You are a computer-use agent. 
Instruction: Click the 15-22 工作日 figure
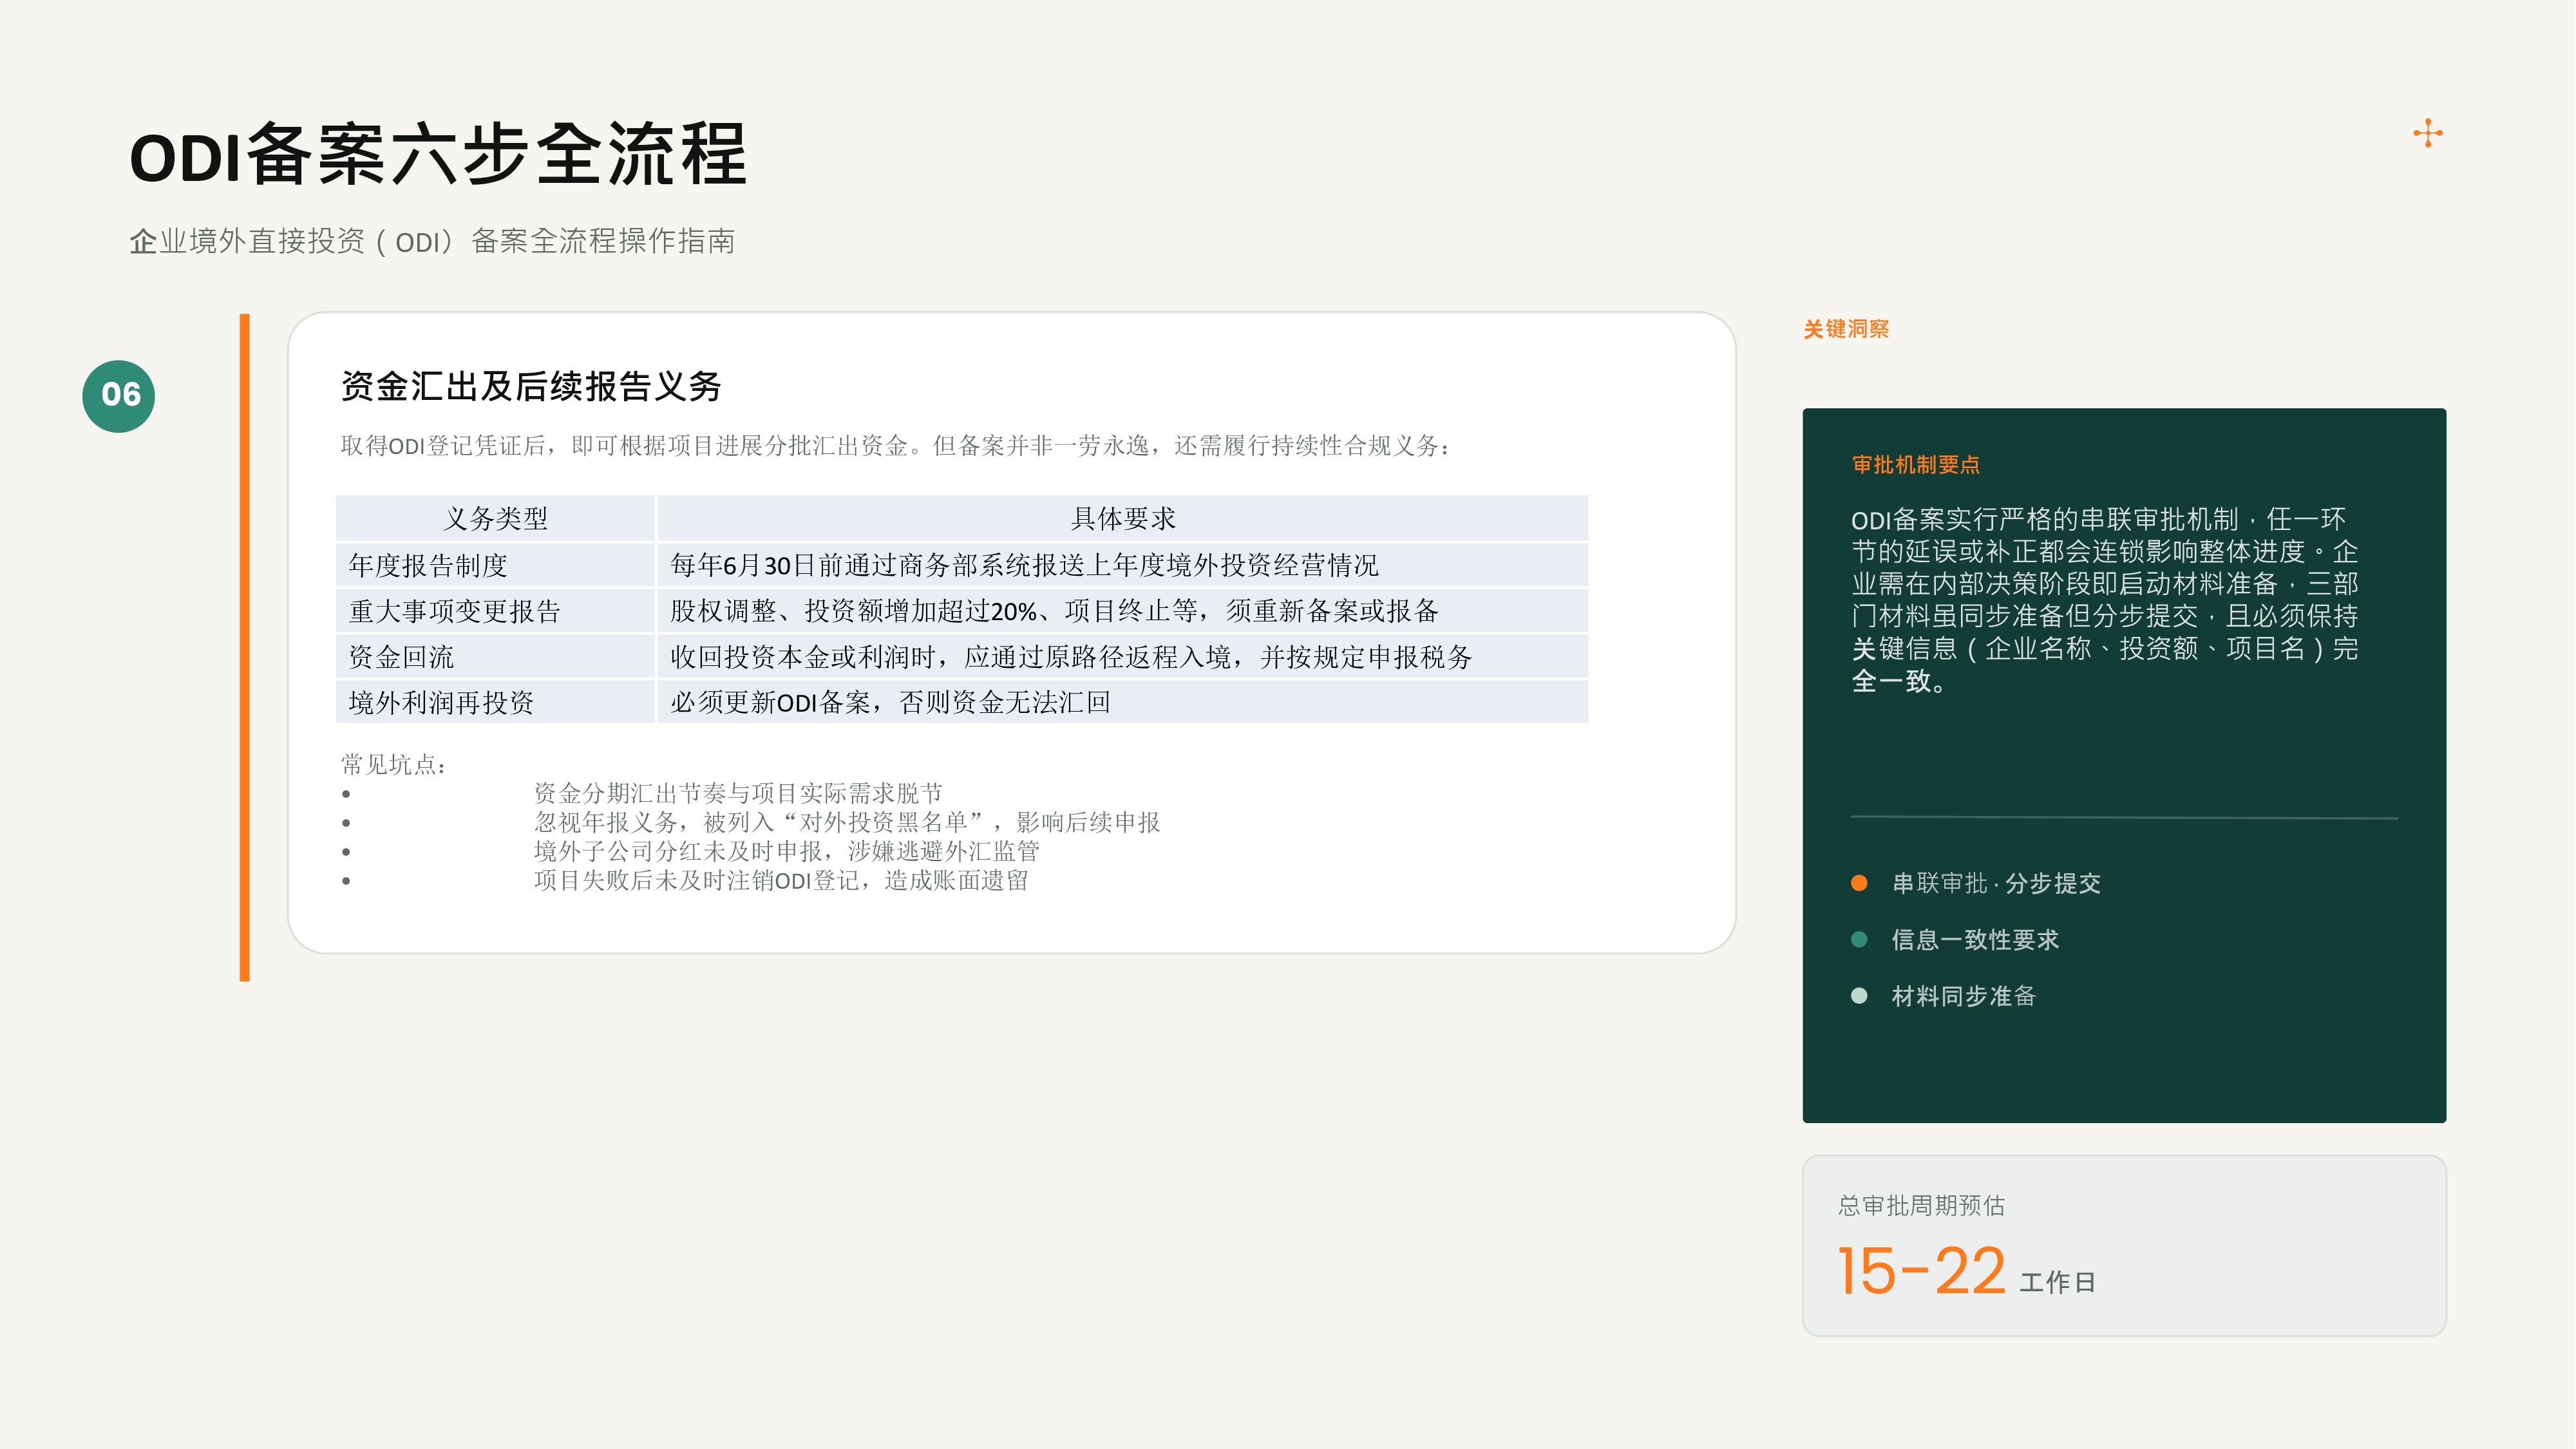click(1966, 1272)
